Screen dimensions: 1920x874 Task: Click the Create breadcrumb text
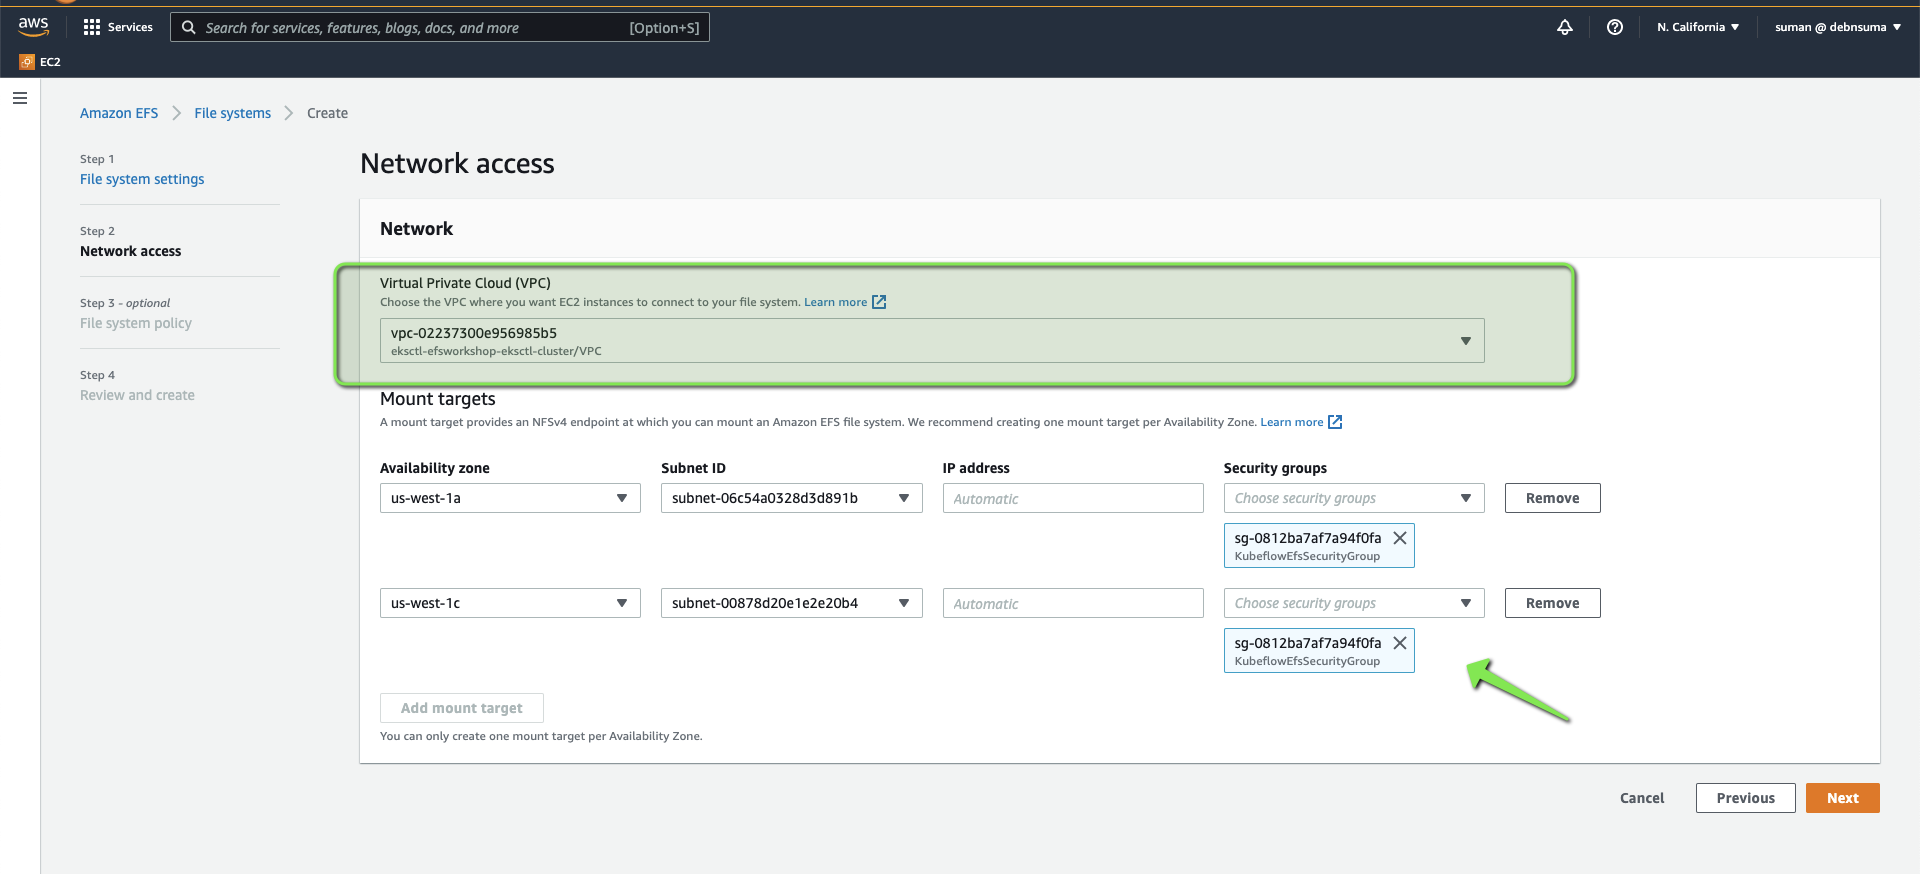click(327, 113)
